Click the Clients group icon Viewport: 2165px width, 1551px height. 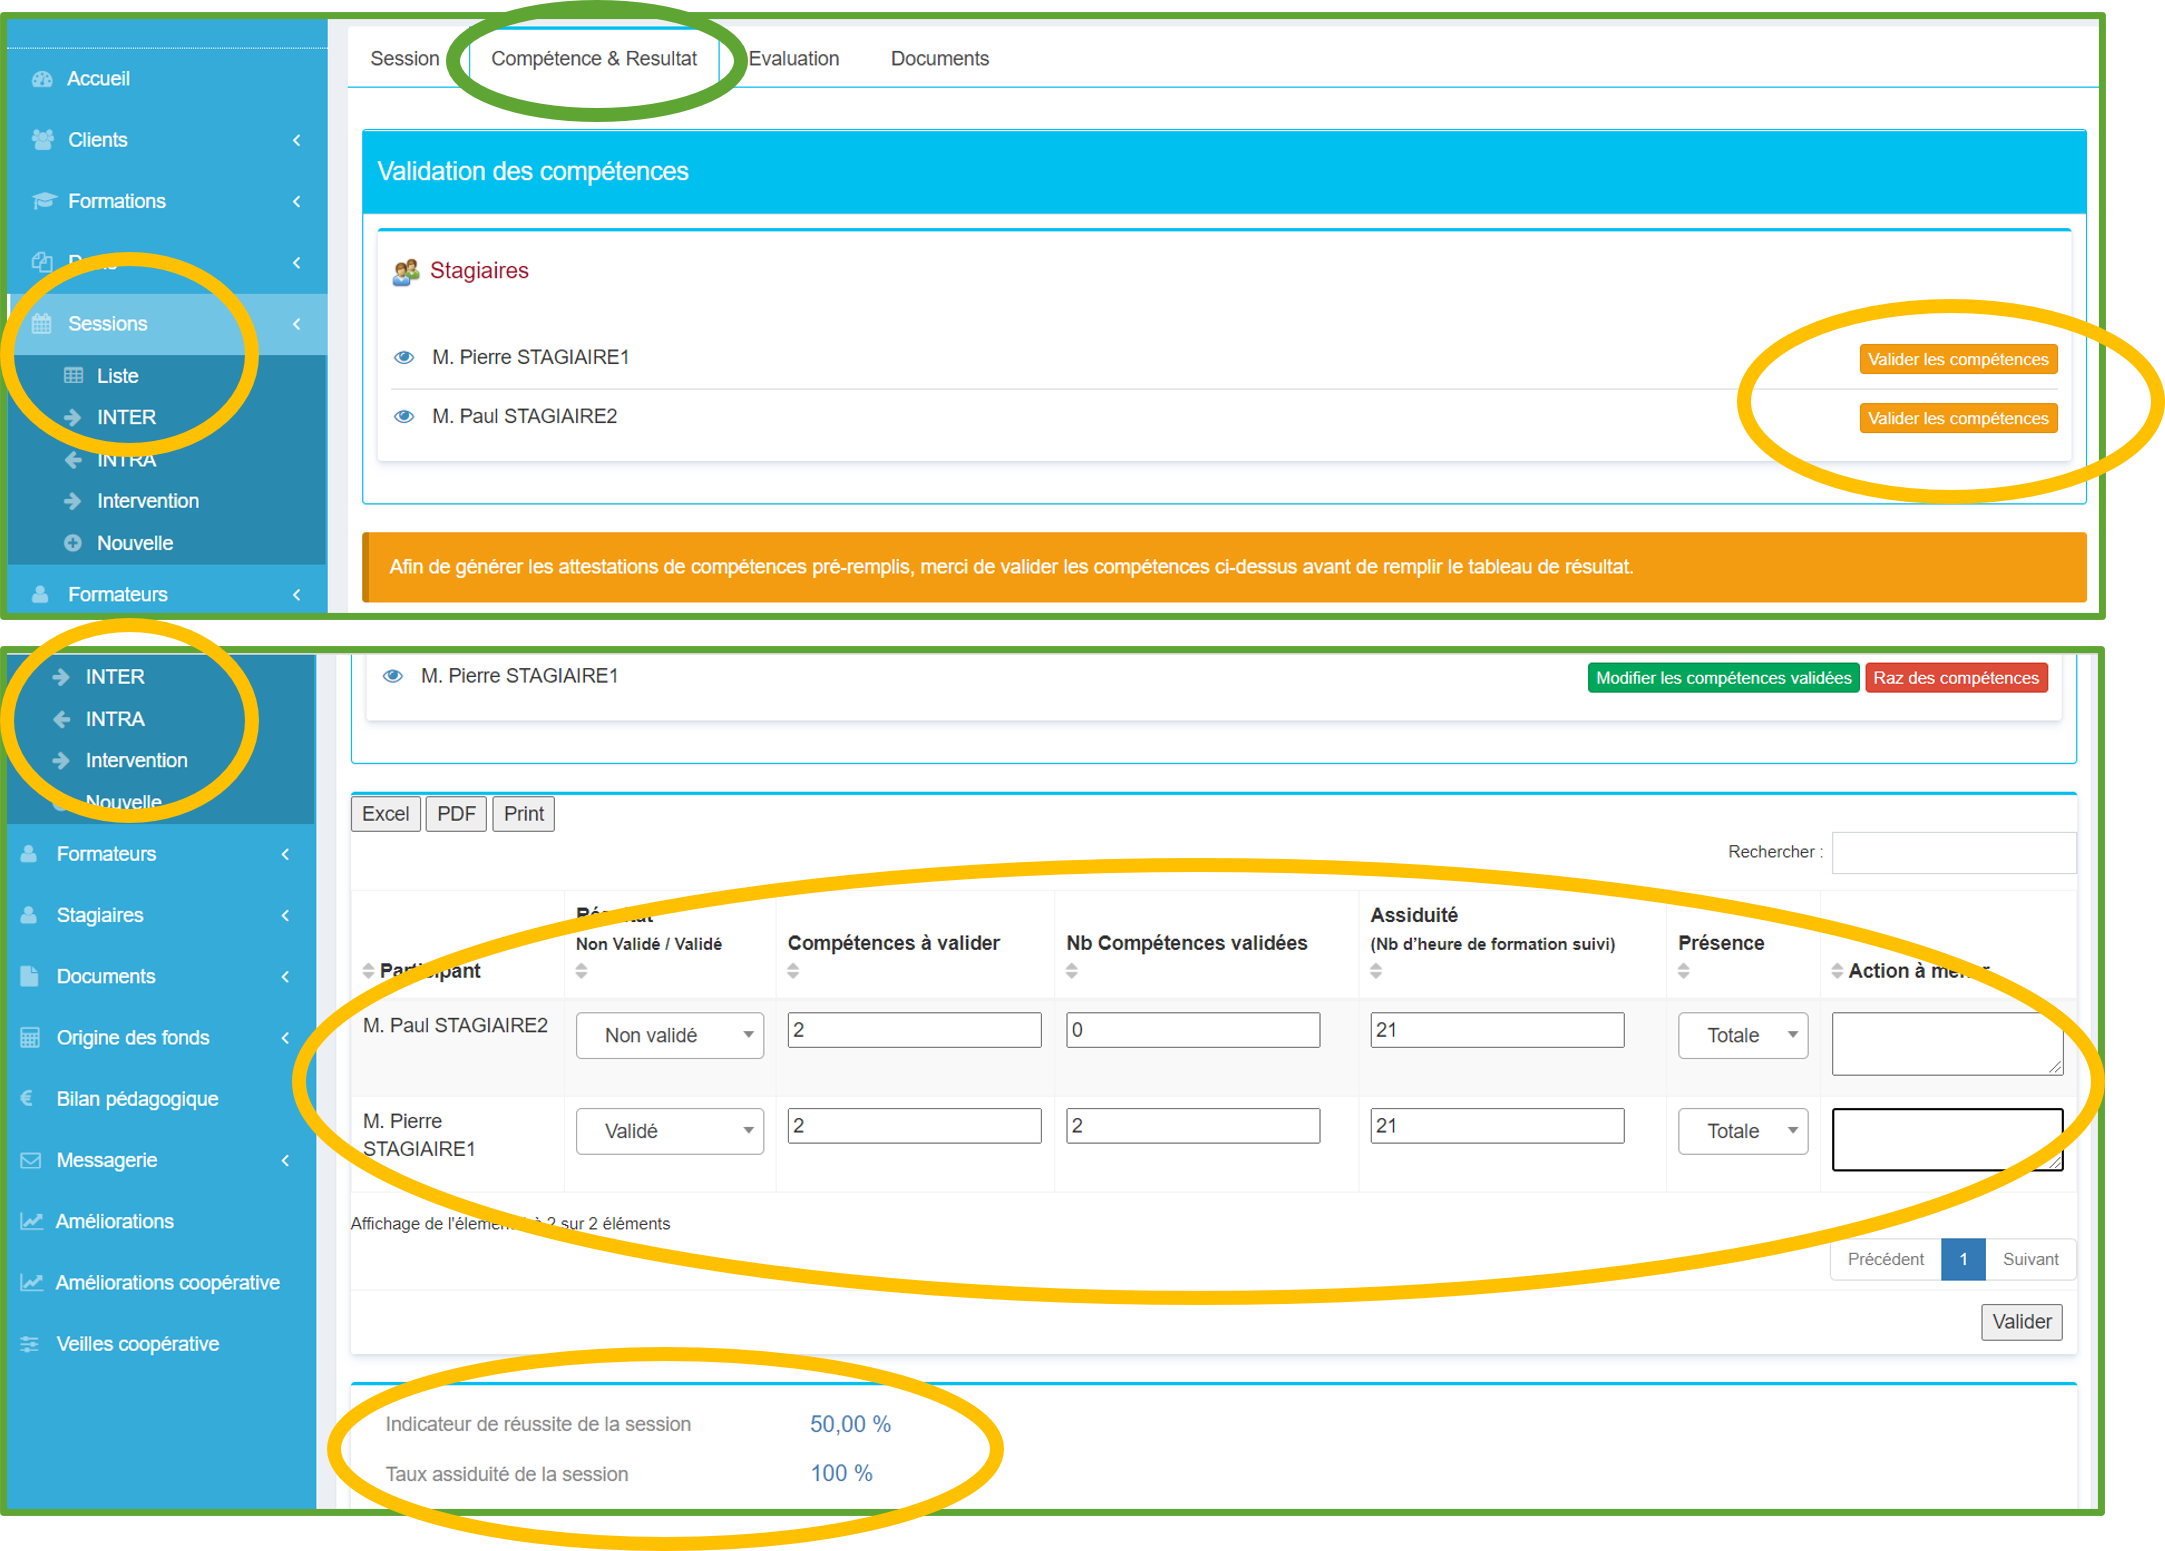42,140
